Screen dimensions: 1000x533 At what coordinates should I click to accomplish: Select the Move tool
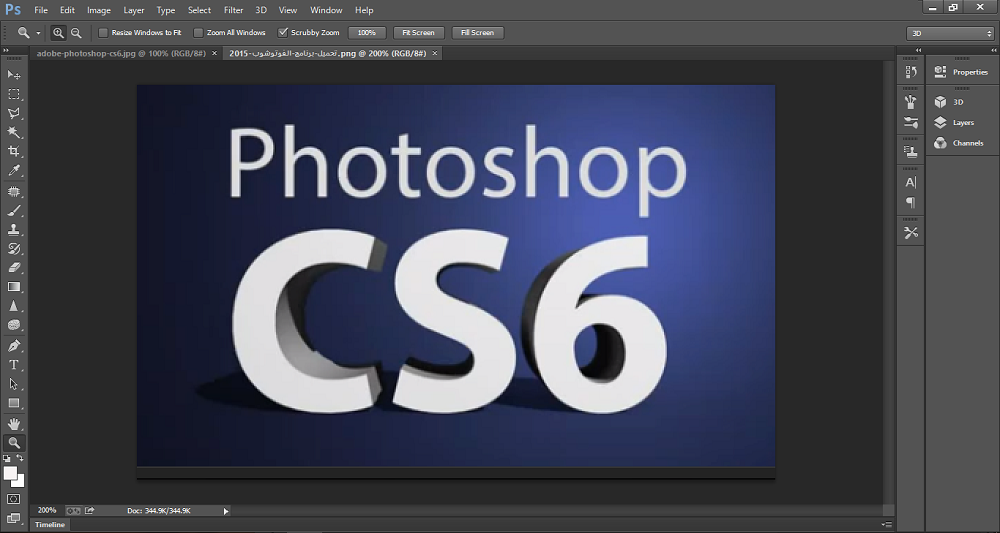(13, 75)
